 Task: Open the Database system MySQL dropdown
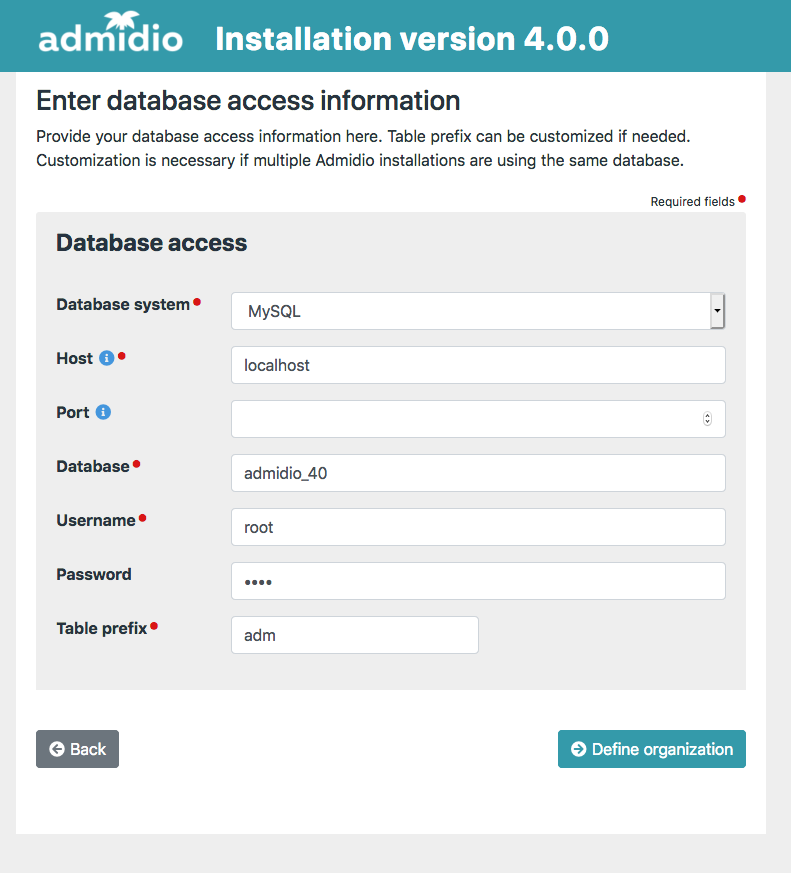470,311
